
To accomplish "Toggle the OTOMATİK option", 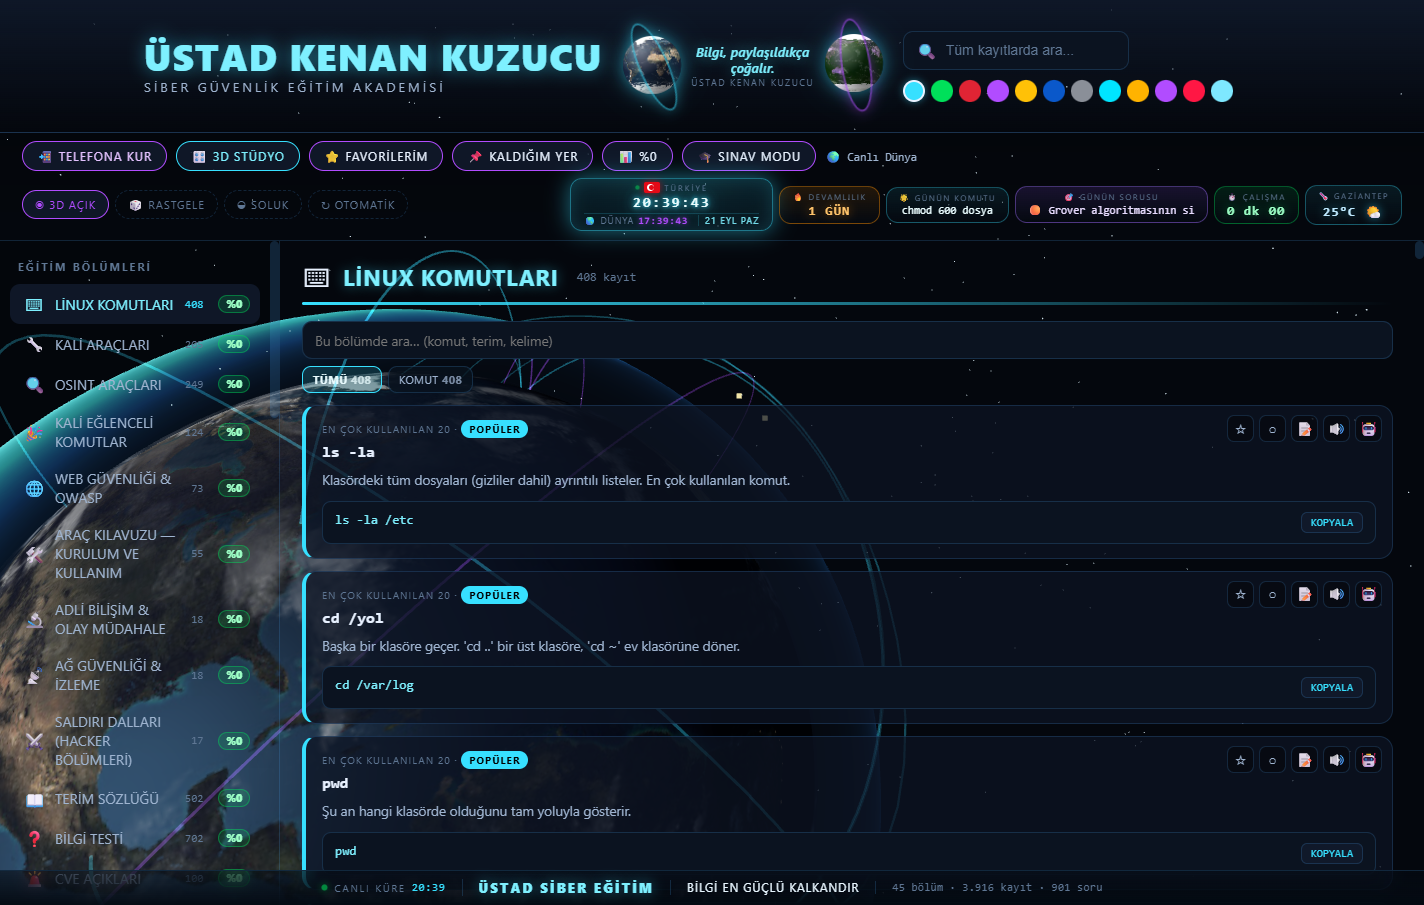I will [x=358, y=205].
